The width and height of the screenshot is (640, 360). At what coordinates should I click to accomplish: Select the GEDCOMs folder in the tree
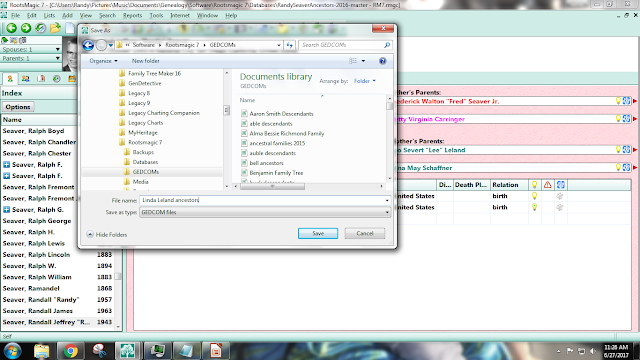[145, 172]
